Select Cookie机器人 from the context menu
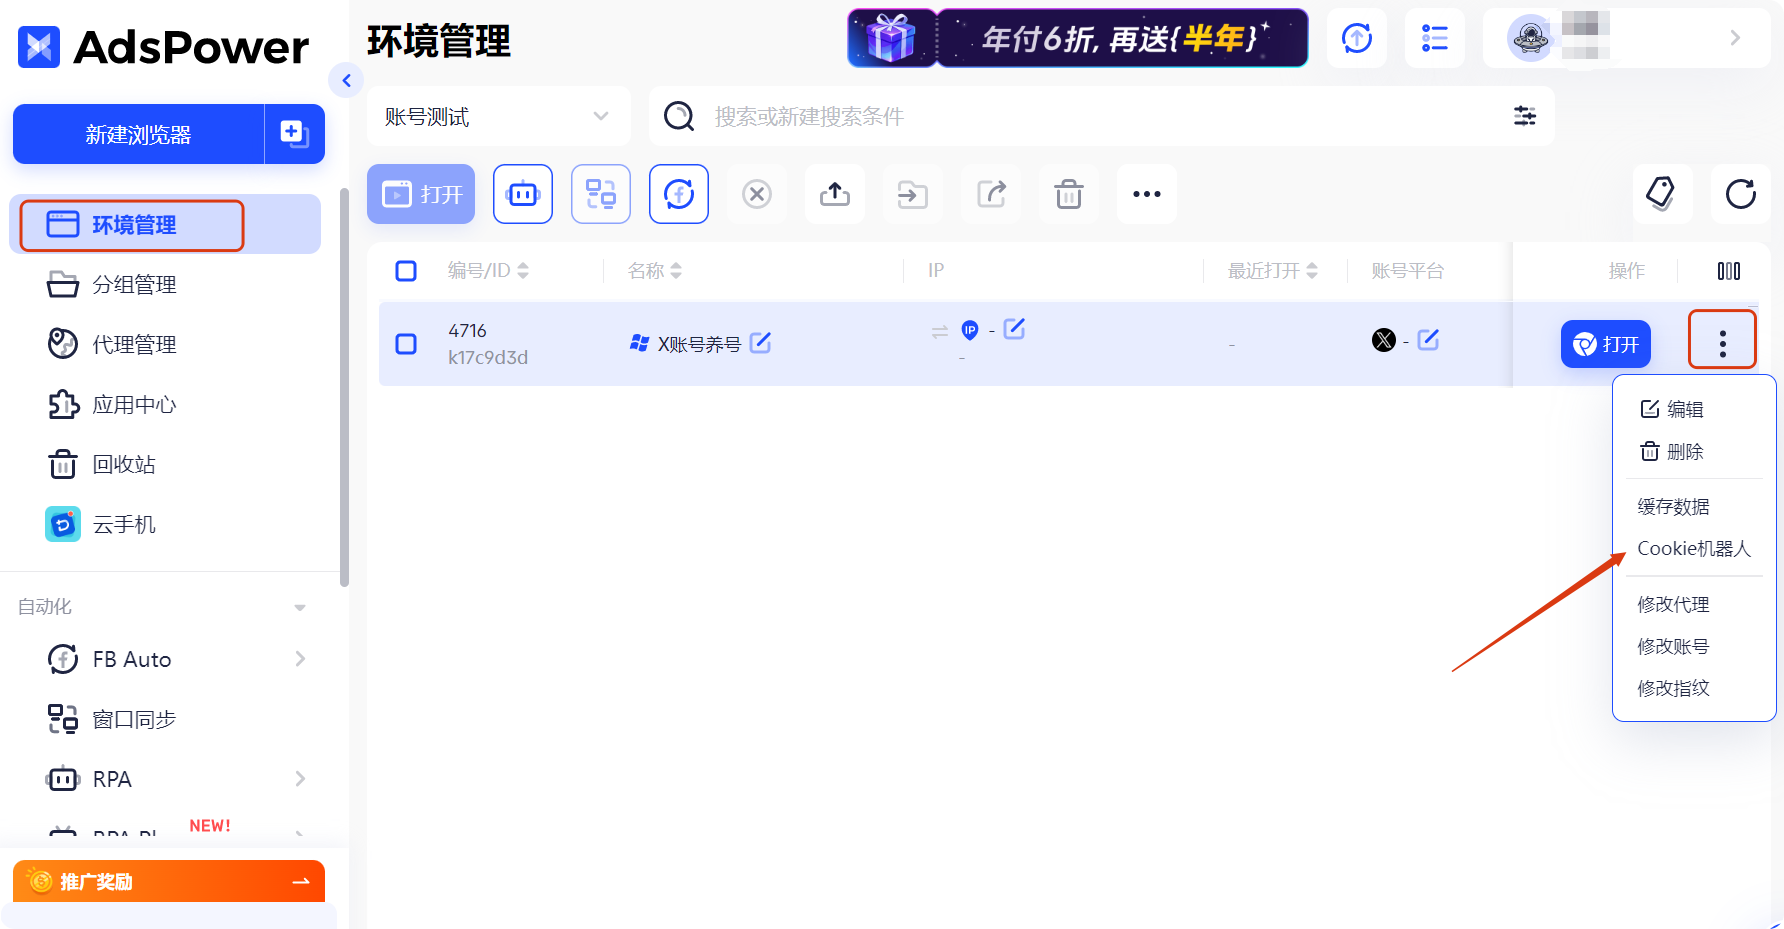The height and width of the screenshot is (929, 1784). (x=1694, y=548)
